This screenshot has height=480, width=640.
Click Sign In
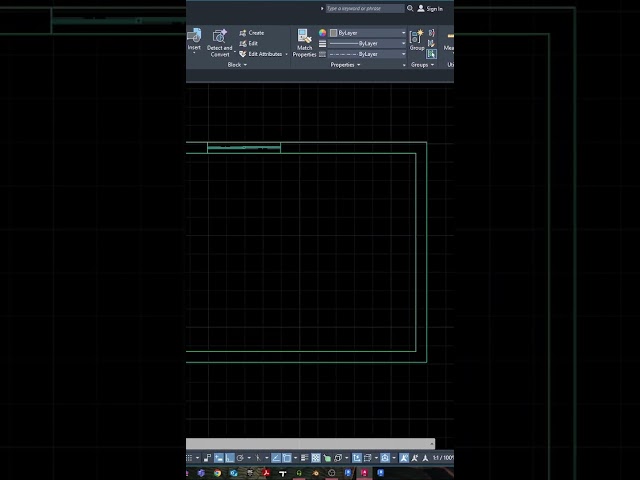(430, 9)
